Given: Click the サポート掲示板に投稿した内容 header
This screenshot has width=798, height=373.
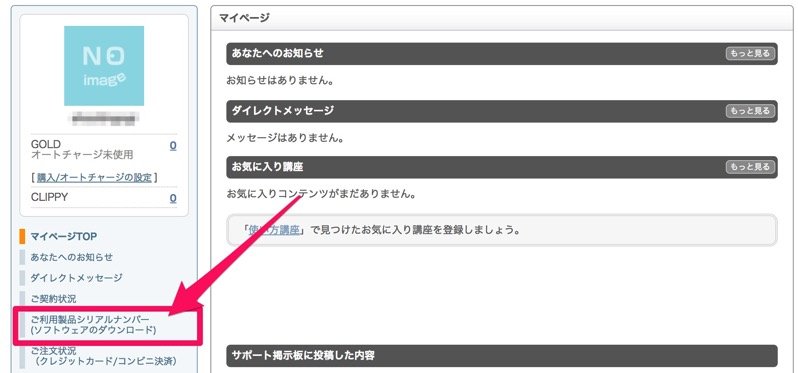Looking at the screenshot, I should tap(502, 356).
